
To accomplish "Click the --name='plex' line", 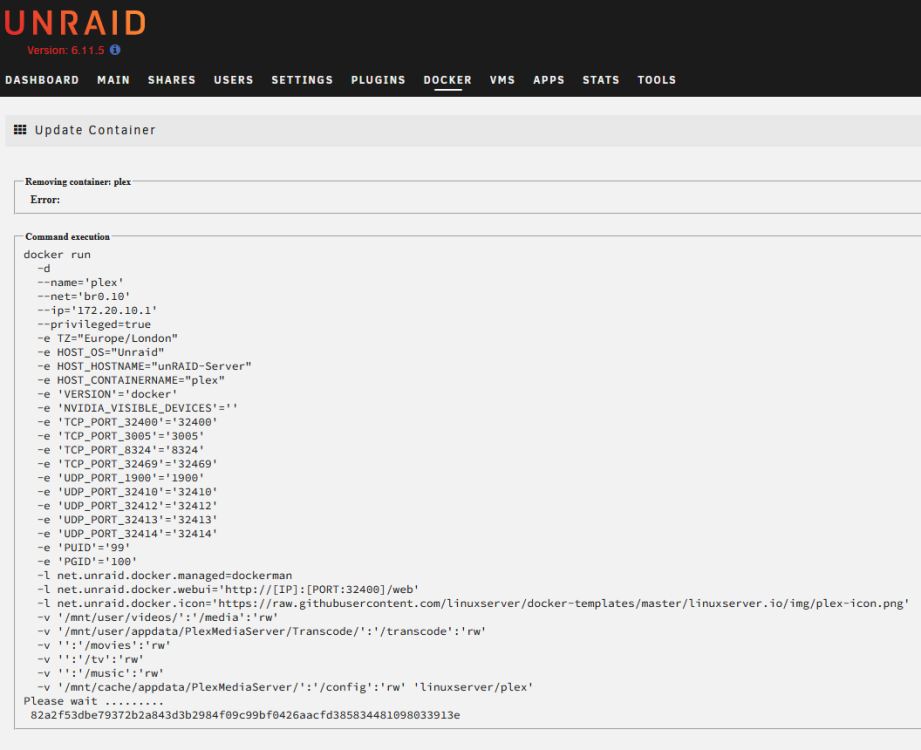I will [80, 282].
